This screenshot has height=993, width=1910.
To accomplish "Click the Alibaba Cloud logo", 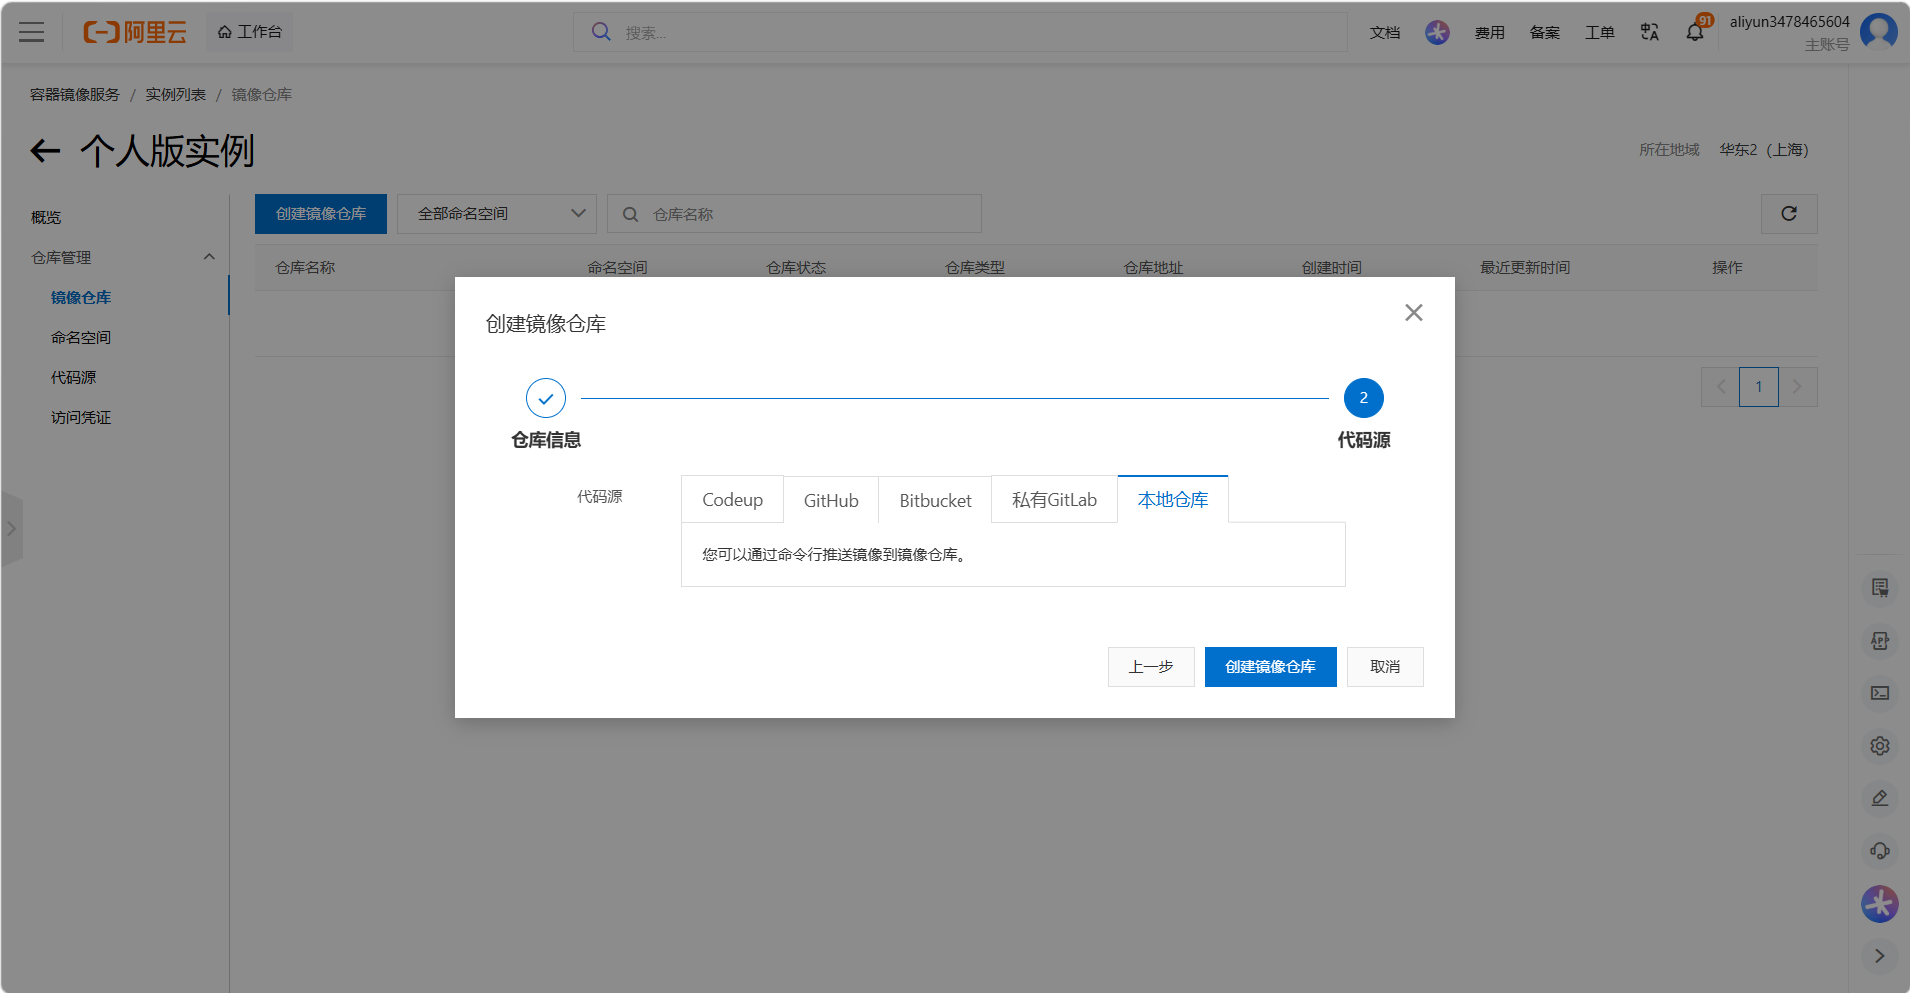I will pyautogui.click(x=135, y=32).
